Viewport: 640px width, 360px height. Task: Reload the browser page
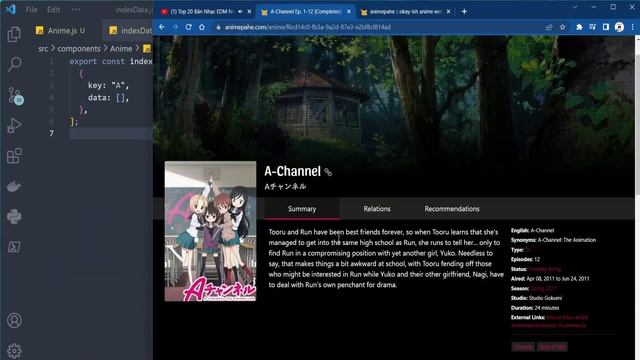pos(188,27)
